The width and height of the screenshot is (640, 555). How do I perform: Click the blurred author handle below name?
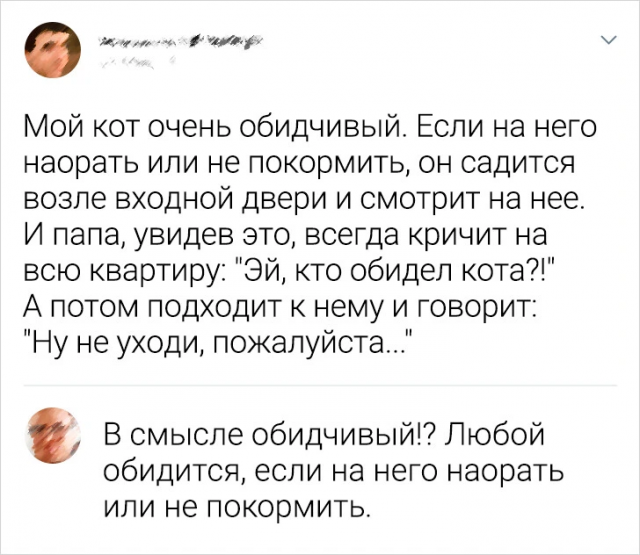pyautogui.click(x=127, y=62)
